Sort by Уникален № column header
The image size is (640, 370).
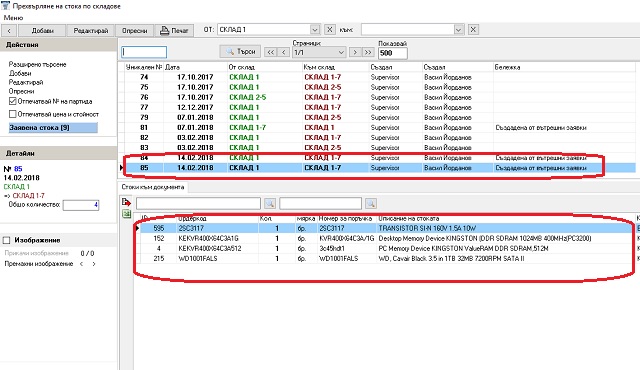coord(144,67)
